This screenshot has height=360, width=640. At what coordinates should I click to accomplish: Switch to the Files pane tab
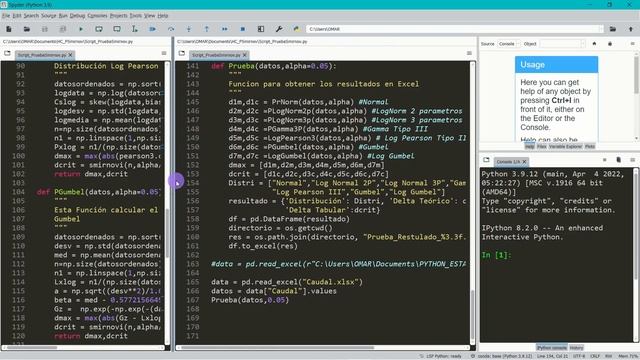[541, 146]
